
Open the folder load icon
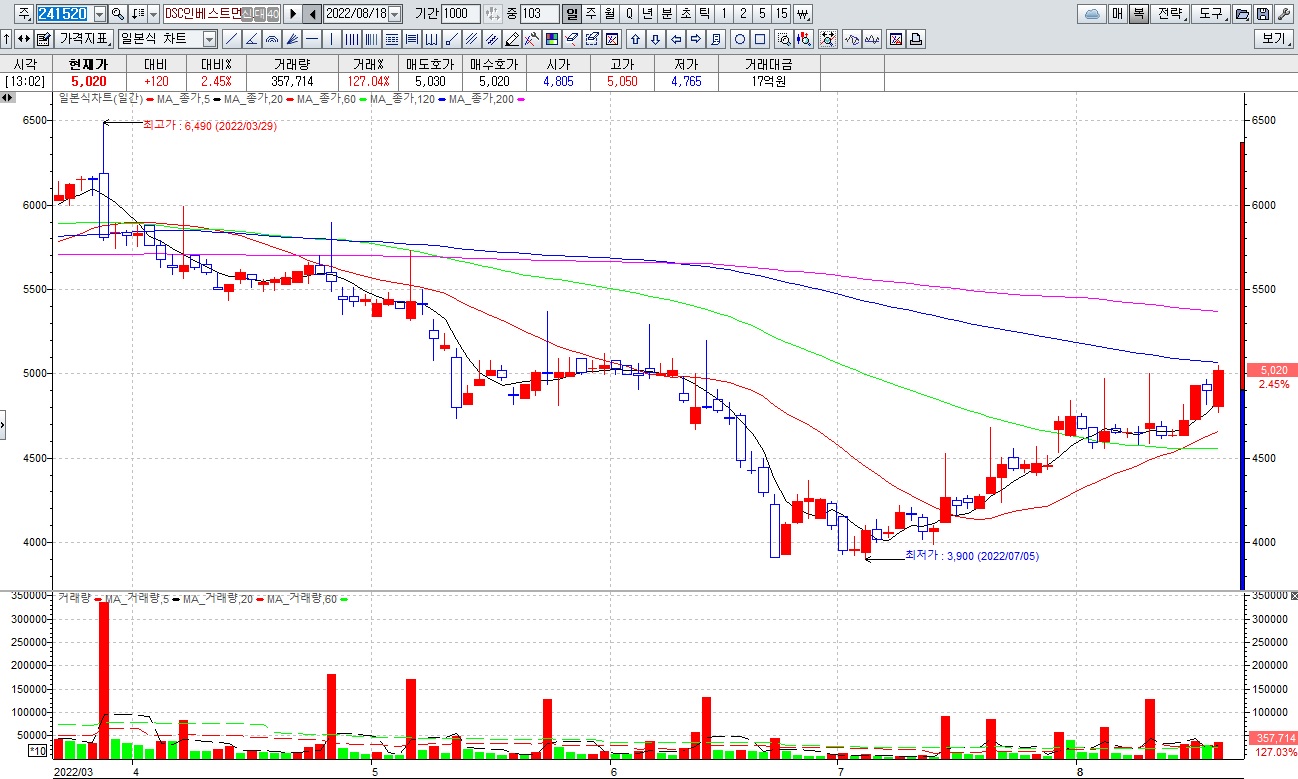click(1242, 14)
